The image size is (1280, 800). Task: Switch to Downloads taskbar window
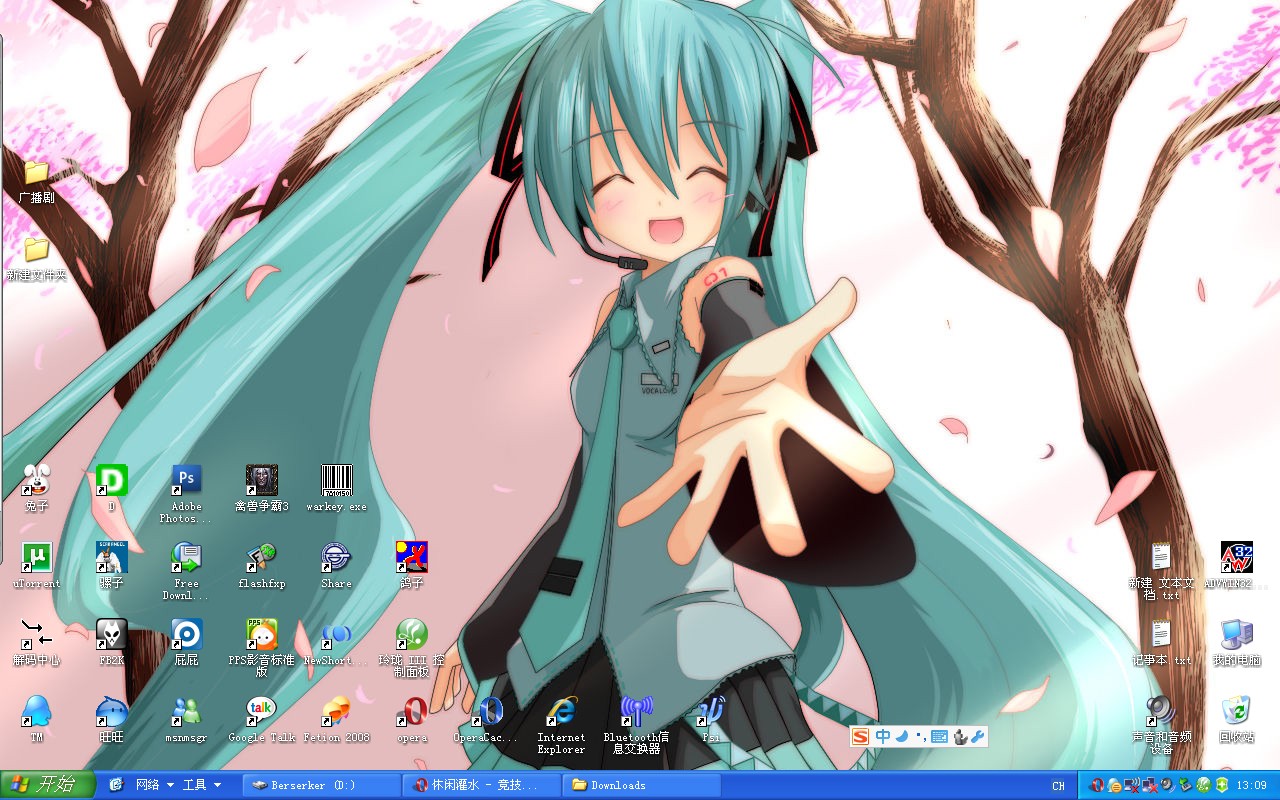pos(642,785)
